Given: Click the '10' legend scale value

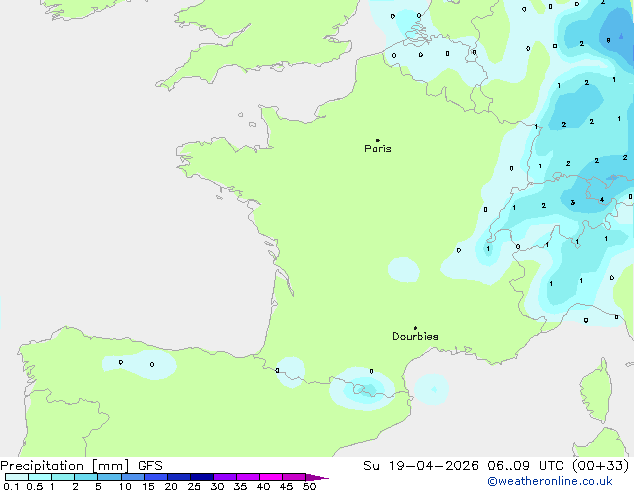Looking at the screenshot, I should click(125, 486).
